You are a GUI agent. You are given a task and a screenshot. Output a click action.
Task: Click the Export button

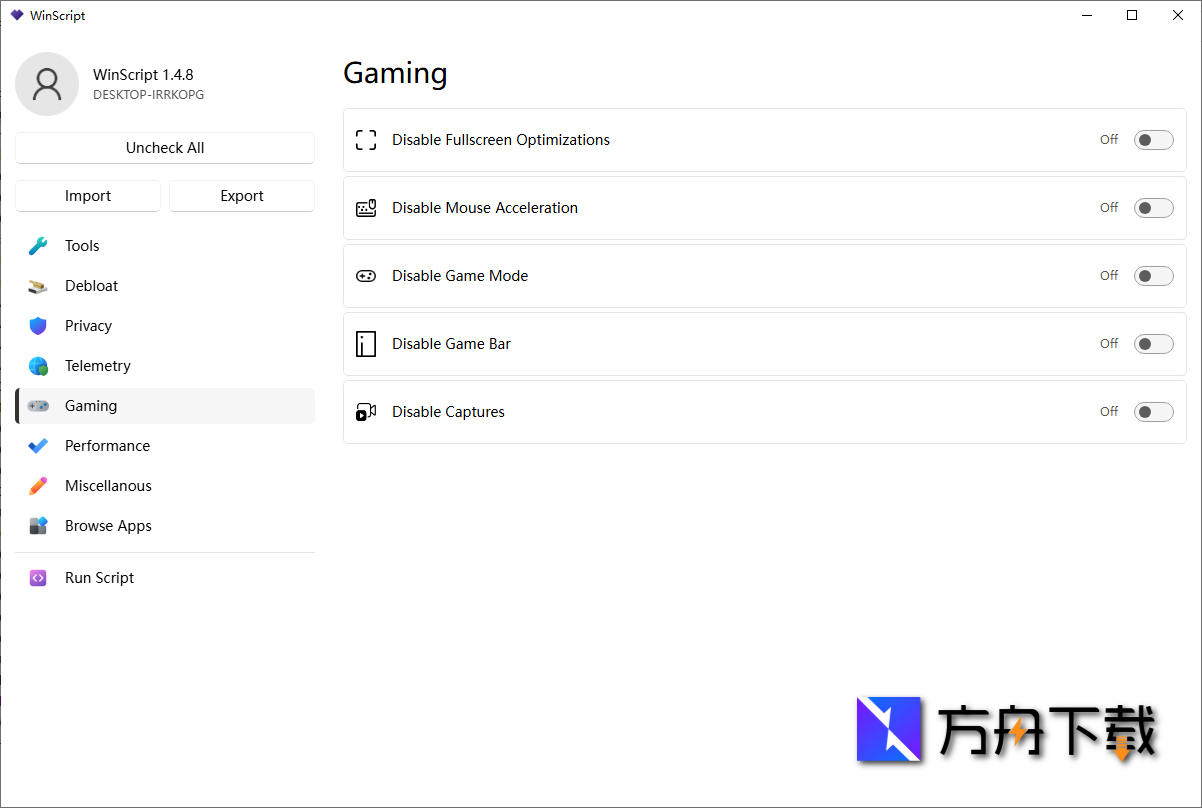pos(242,196)
